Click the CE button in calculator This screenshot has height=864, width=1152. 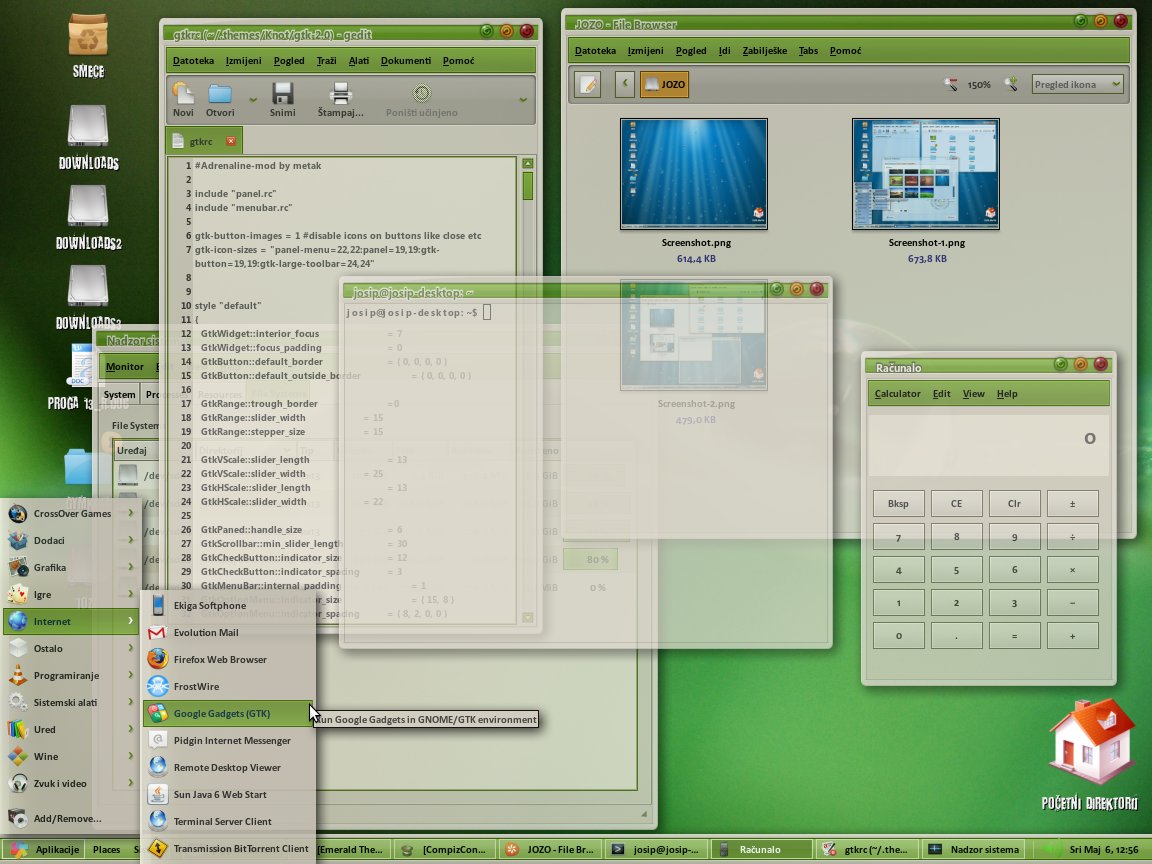pyautogui.click(x=956, y=503)
